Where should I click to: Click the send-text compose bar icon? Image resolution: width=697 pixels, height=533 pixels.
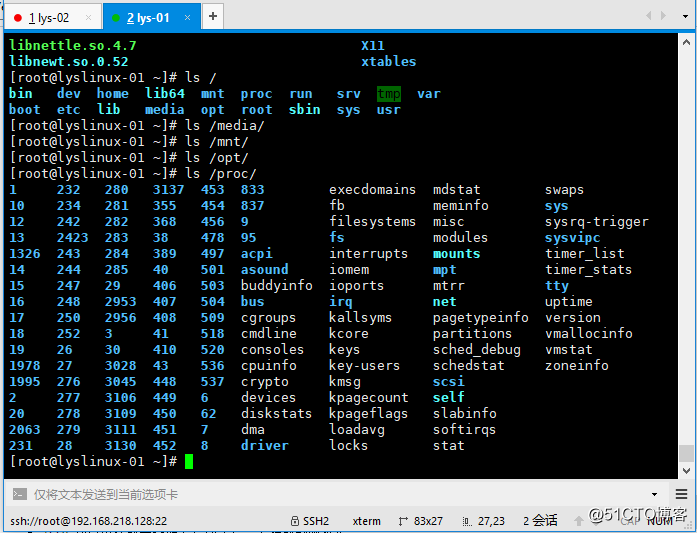[19, 494]
